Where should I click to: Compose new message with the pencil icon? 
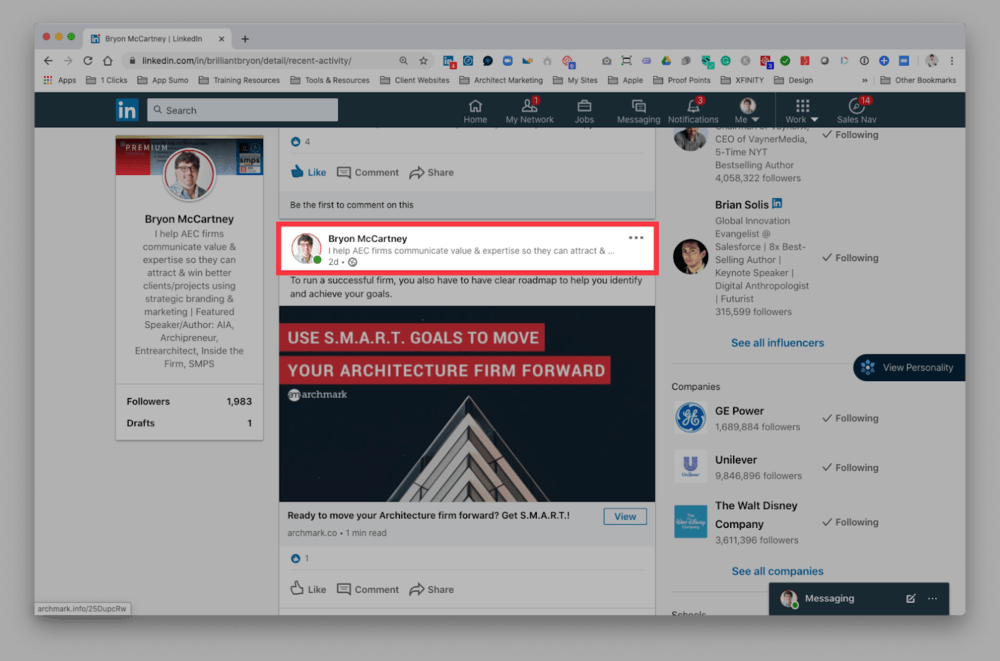[x=911, y=598]
